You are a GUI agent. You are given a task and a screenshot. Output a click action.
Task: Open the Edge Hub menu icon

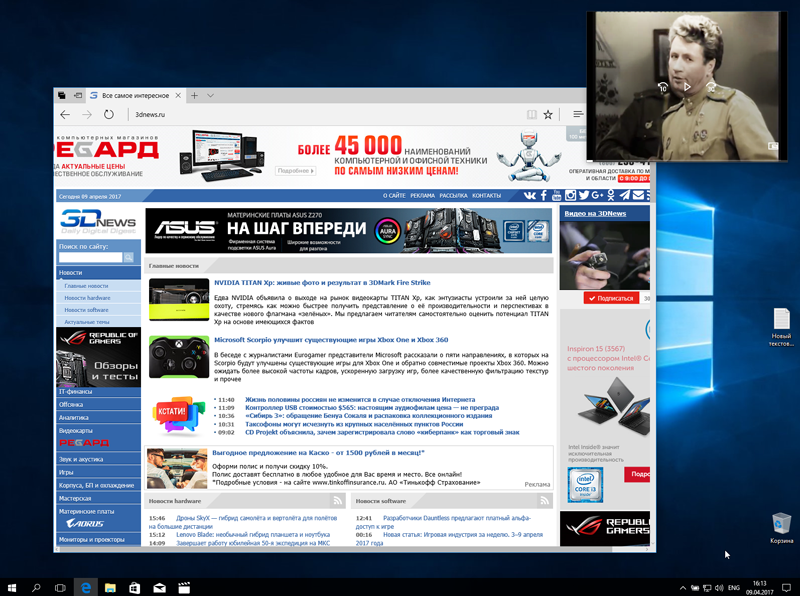(577, 114)
